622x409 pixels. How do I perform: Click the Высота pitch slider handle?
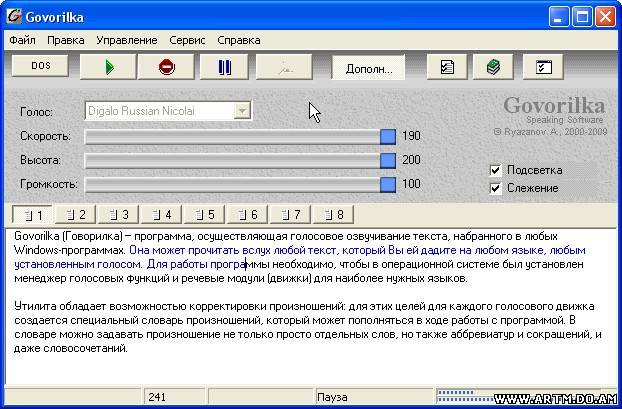[388, 161]
